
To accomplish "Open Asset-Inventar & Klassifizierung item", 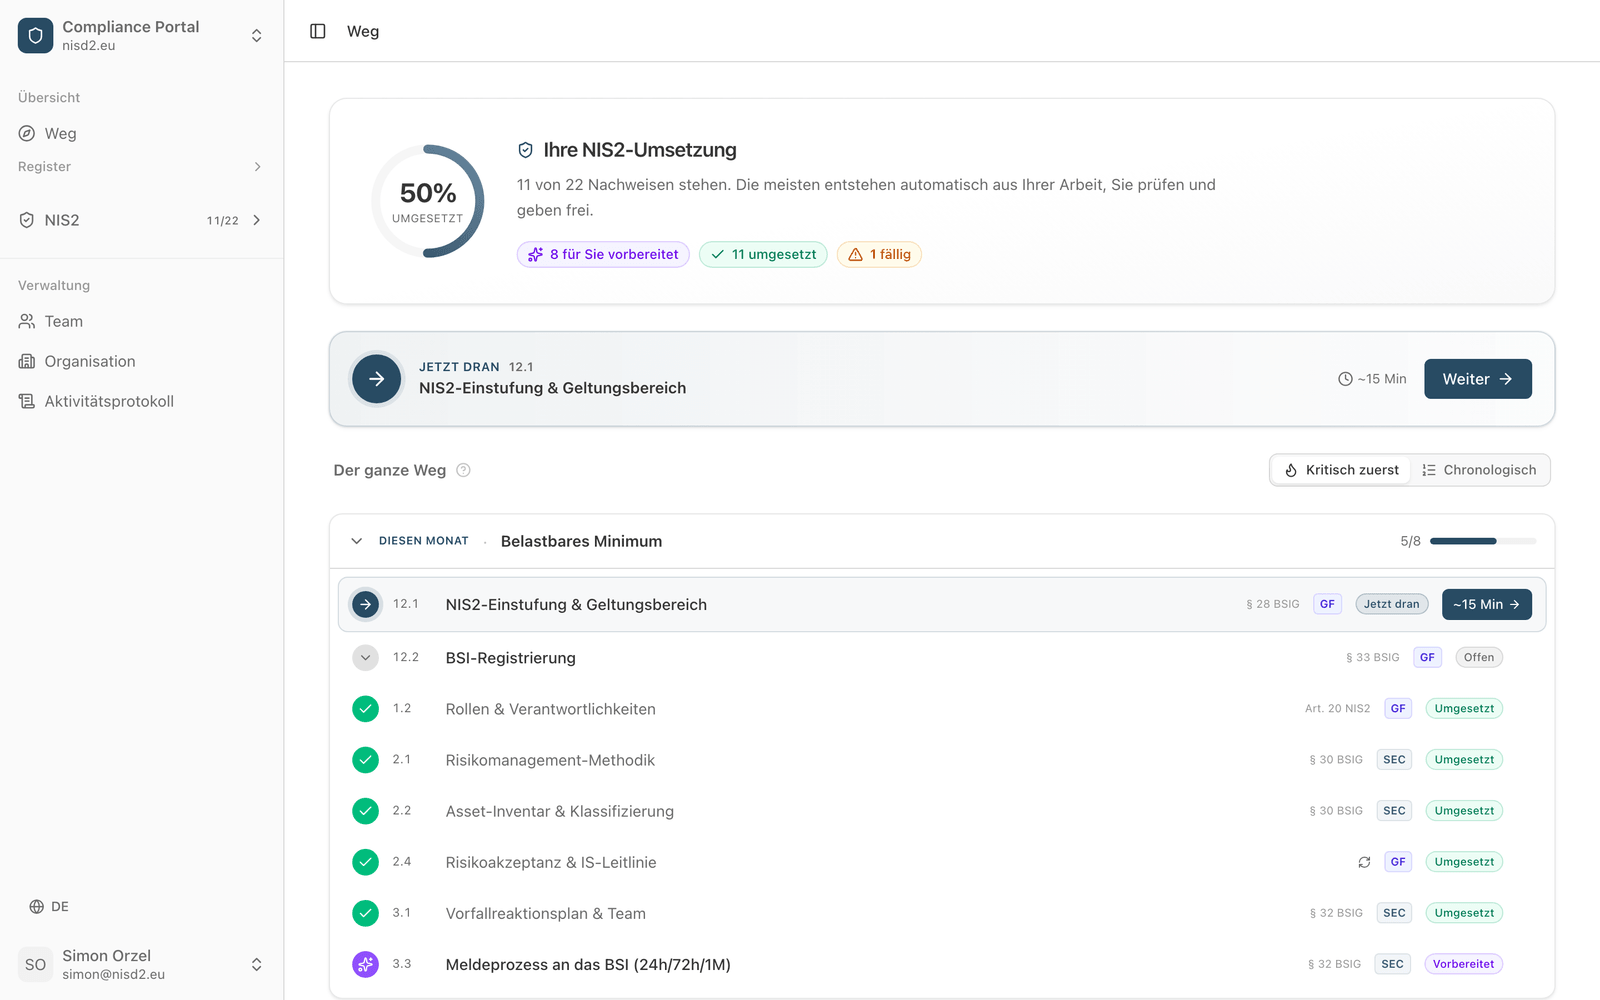I will 560,811.
